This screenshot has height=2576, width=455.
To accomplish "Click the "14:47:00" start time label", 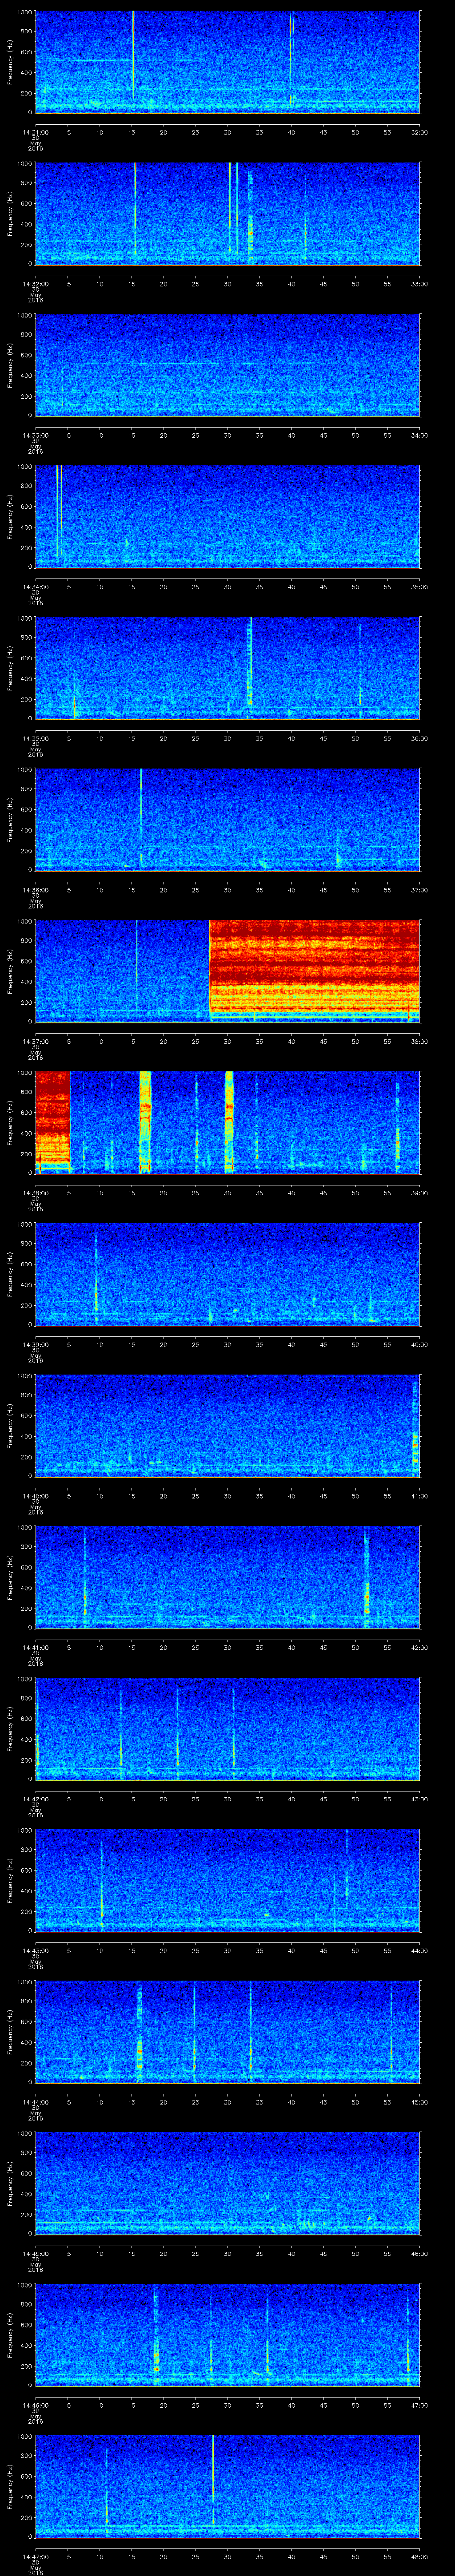I will coord(35,2557).
